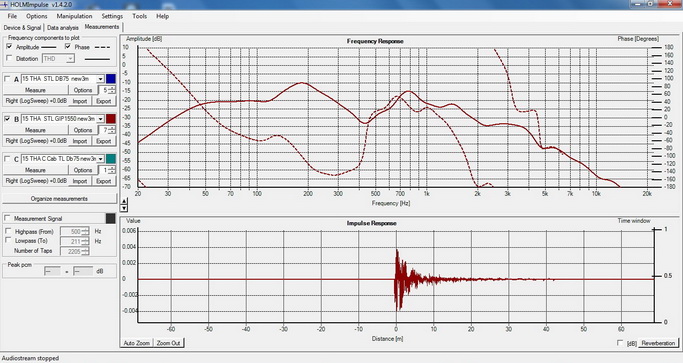Click the HOLMImpulse title bar app icon

(x=5, y=4)
